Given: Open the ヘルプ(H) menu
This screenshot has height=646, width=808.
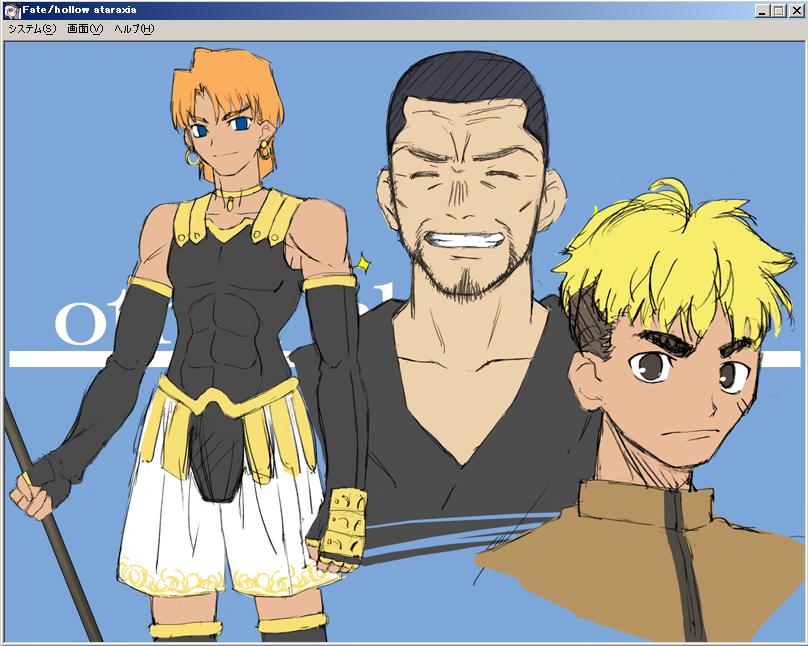Looking at the screenshot, I should tap(134, 29).
